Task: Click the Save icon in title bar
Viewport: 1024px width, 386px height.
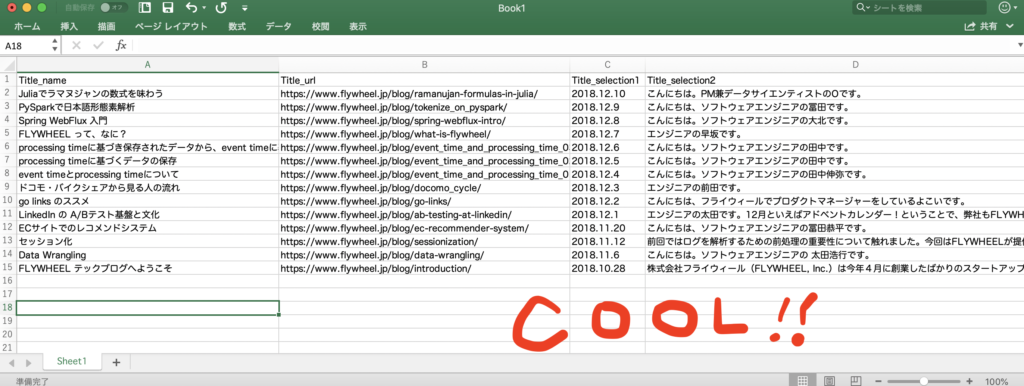Action: [168, 8]
